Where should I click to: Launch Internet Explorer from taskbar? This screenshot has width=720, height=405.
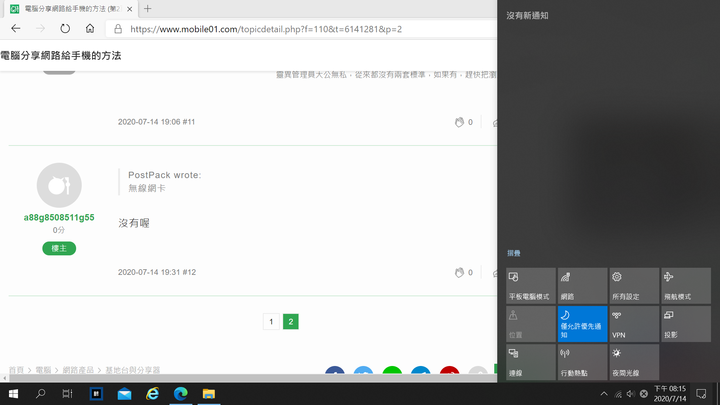pos(152,394)
